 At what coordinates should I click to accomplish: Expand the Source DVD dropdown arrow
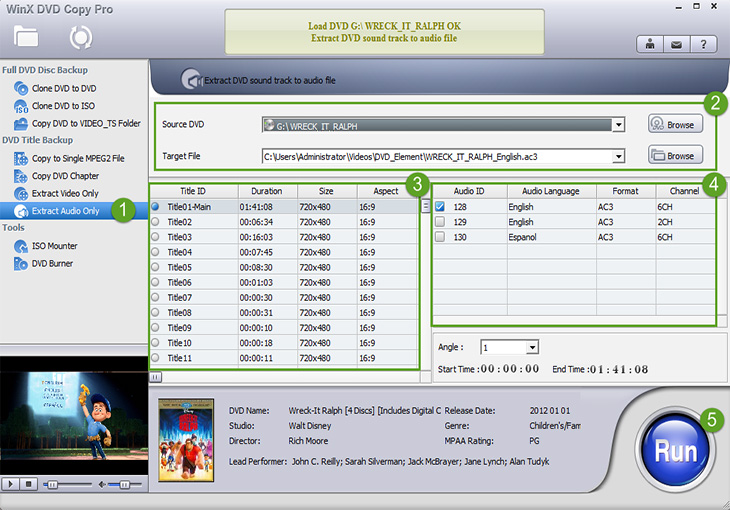pos(618,125)
